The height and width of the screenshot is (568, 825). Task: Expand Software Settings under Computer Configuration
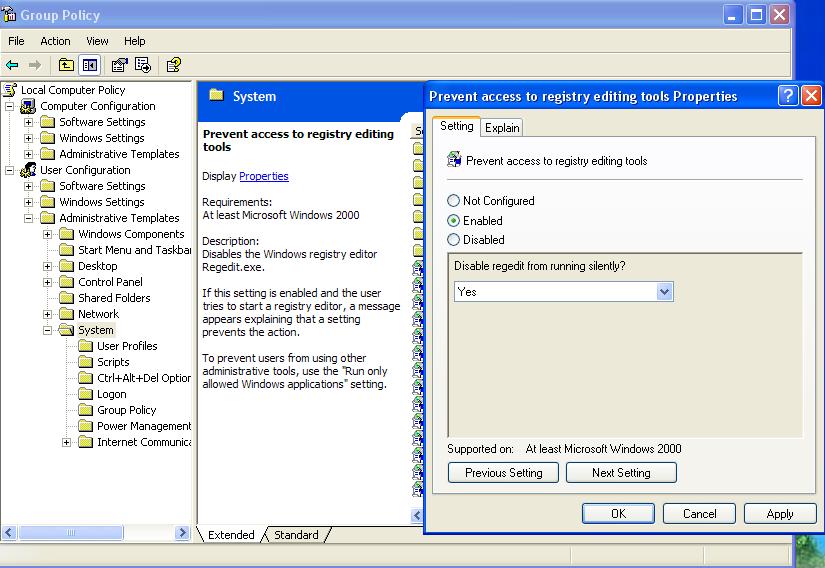tap(28, 122)
